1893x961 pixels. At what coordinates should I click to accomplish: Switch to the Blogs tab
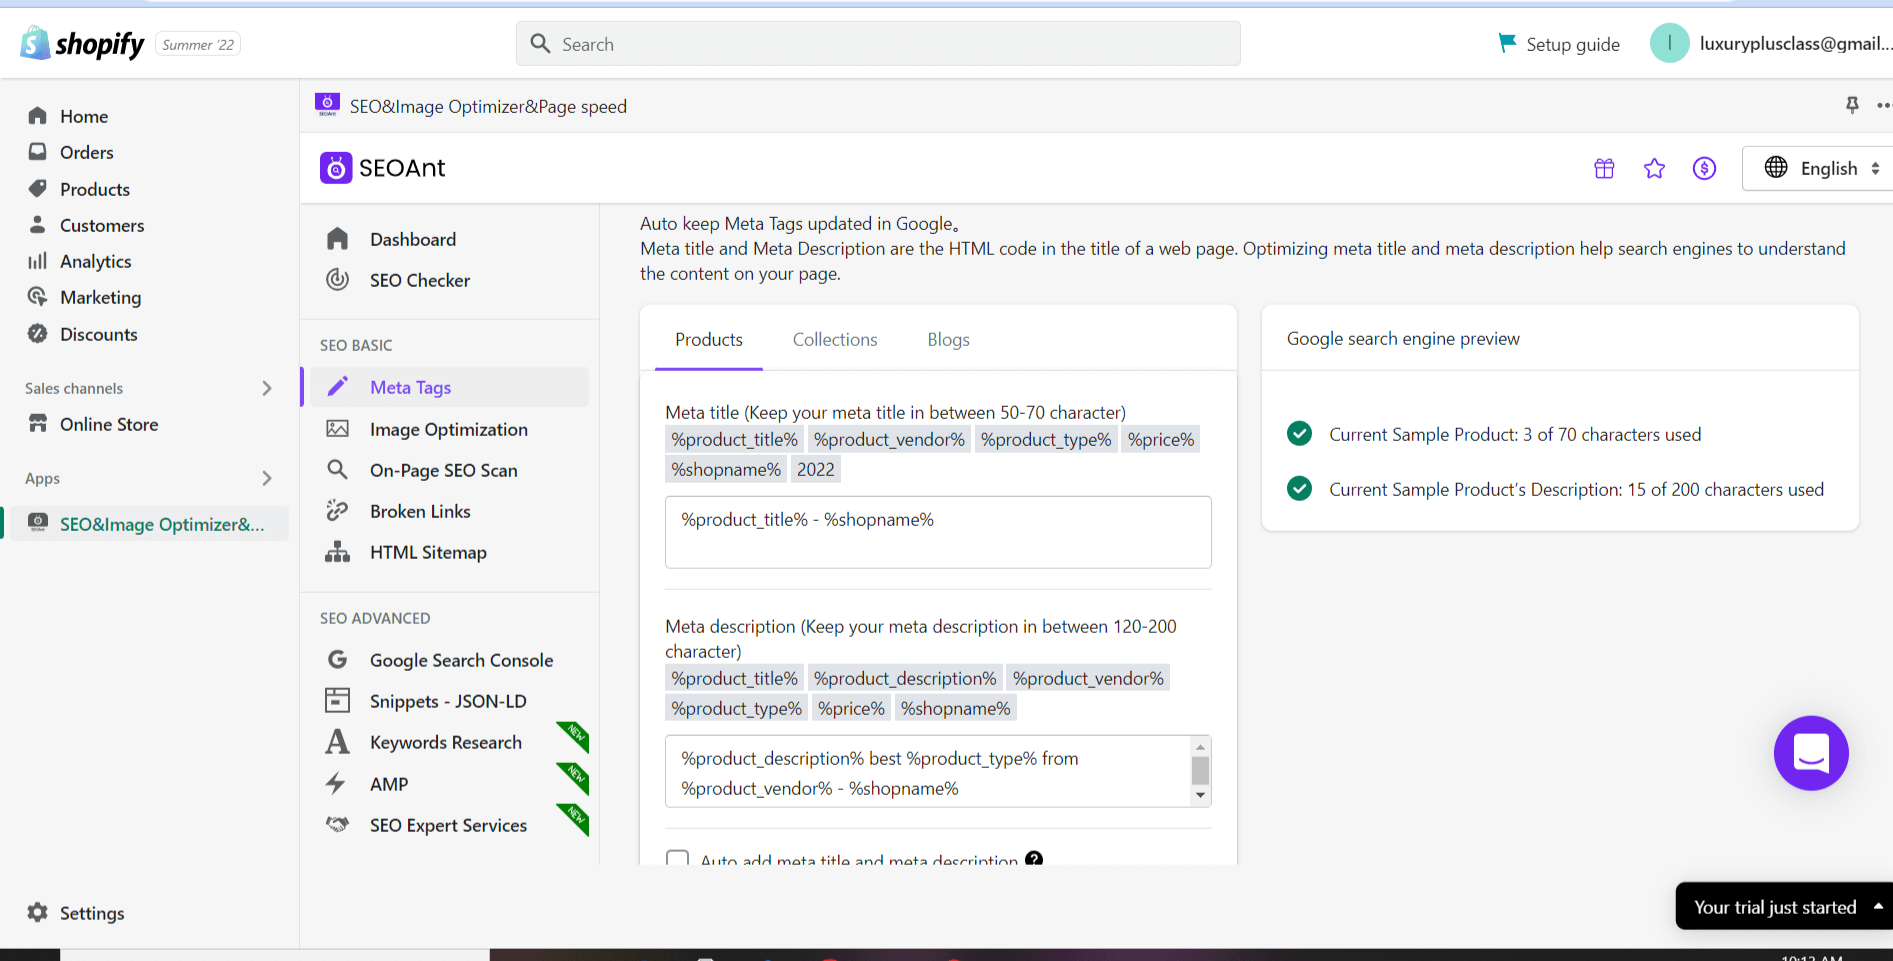coord(948,339)
